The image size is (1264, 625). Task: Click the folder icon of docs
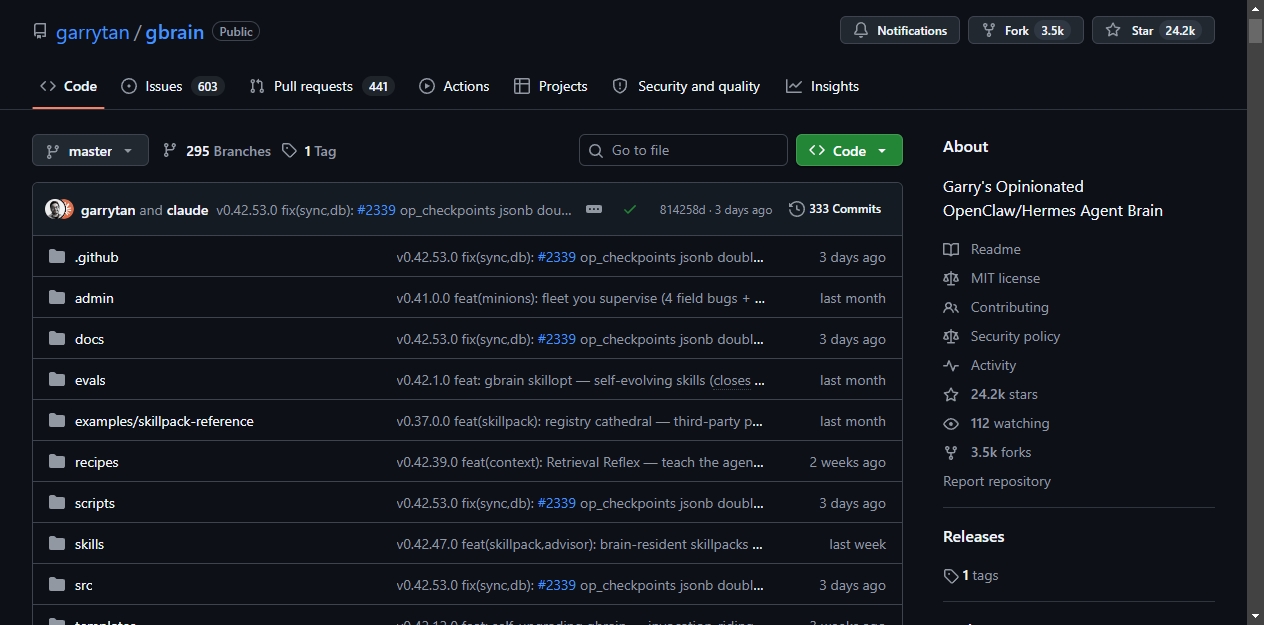57,339
